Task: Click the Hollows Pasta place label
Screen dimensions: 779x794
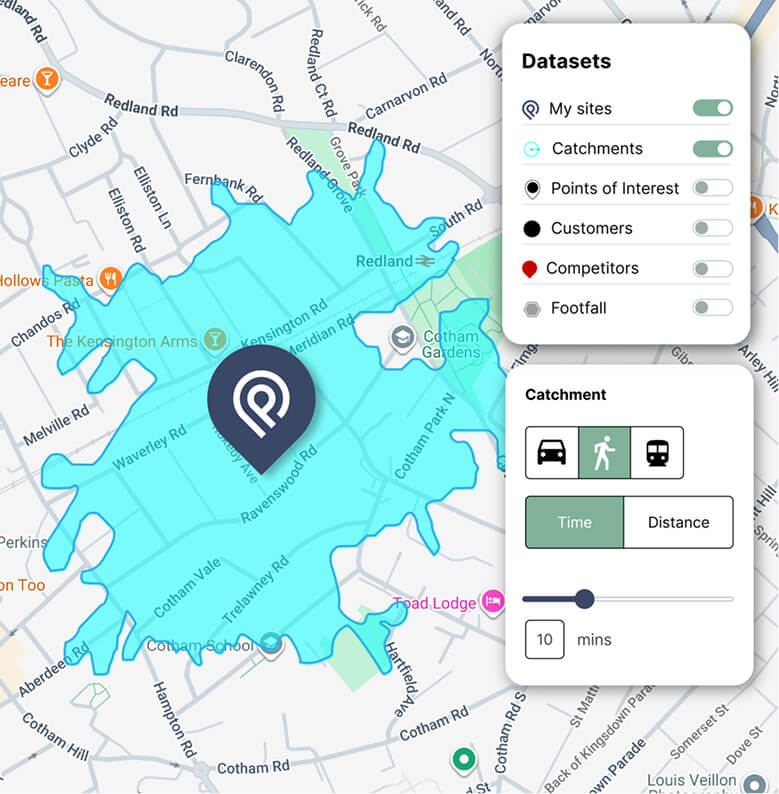Action: pos(46,281)
